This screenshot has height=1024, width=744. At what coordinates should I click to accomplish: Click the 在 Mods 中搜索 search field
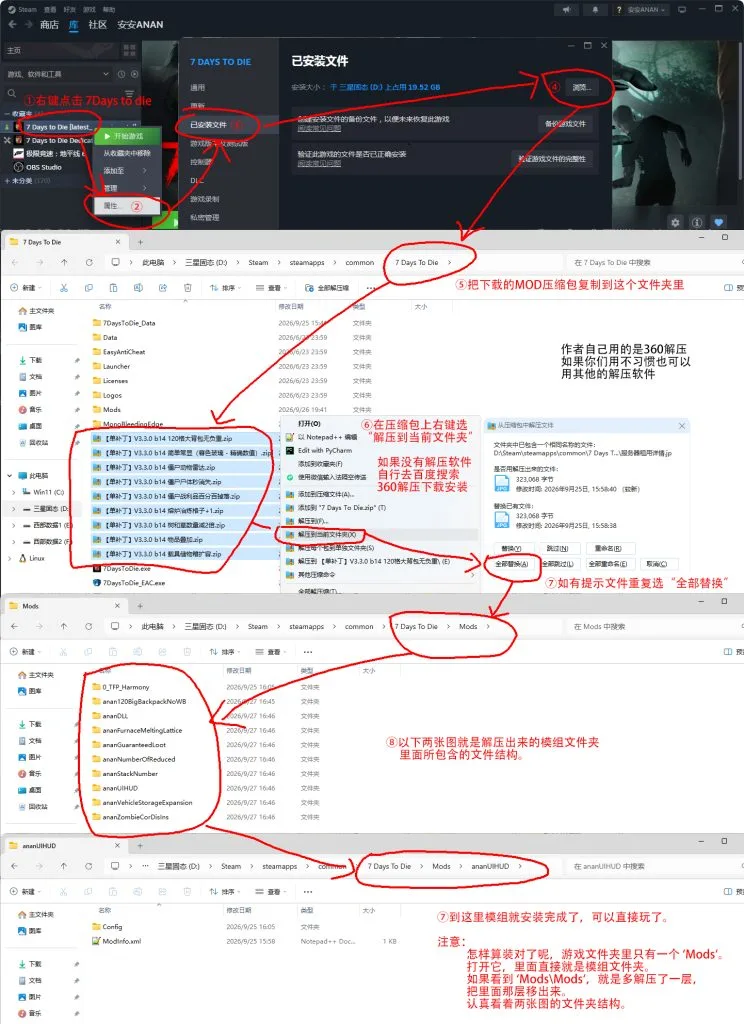tap(653, 626)
